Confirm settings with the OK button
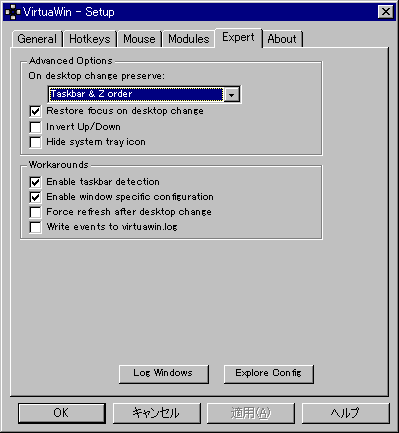 click(x=62, y=413)
